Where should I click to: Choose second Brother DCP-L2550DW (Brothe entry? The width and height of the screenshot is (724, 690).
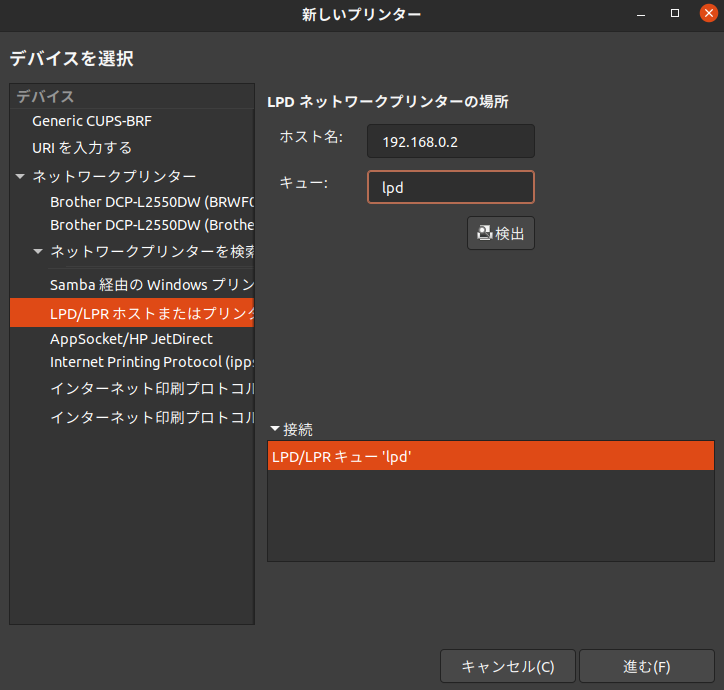click(x=150, y=225)
